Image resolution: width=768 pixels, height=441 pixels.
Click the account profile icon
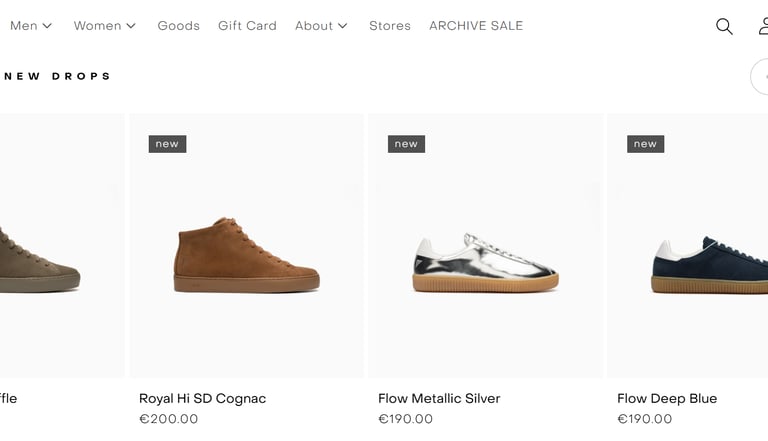coord(762,26)
